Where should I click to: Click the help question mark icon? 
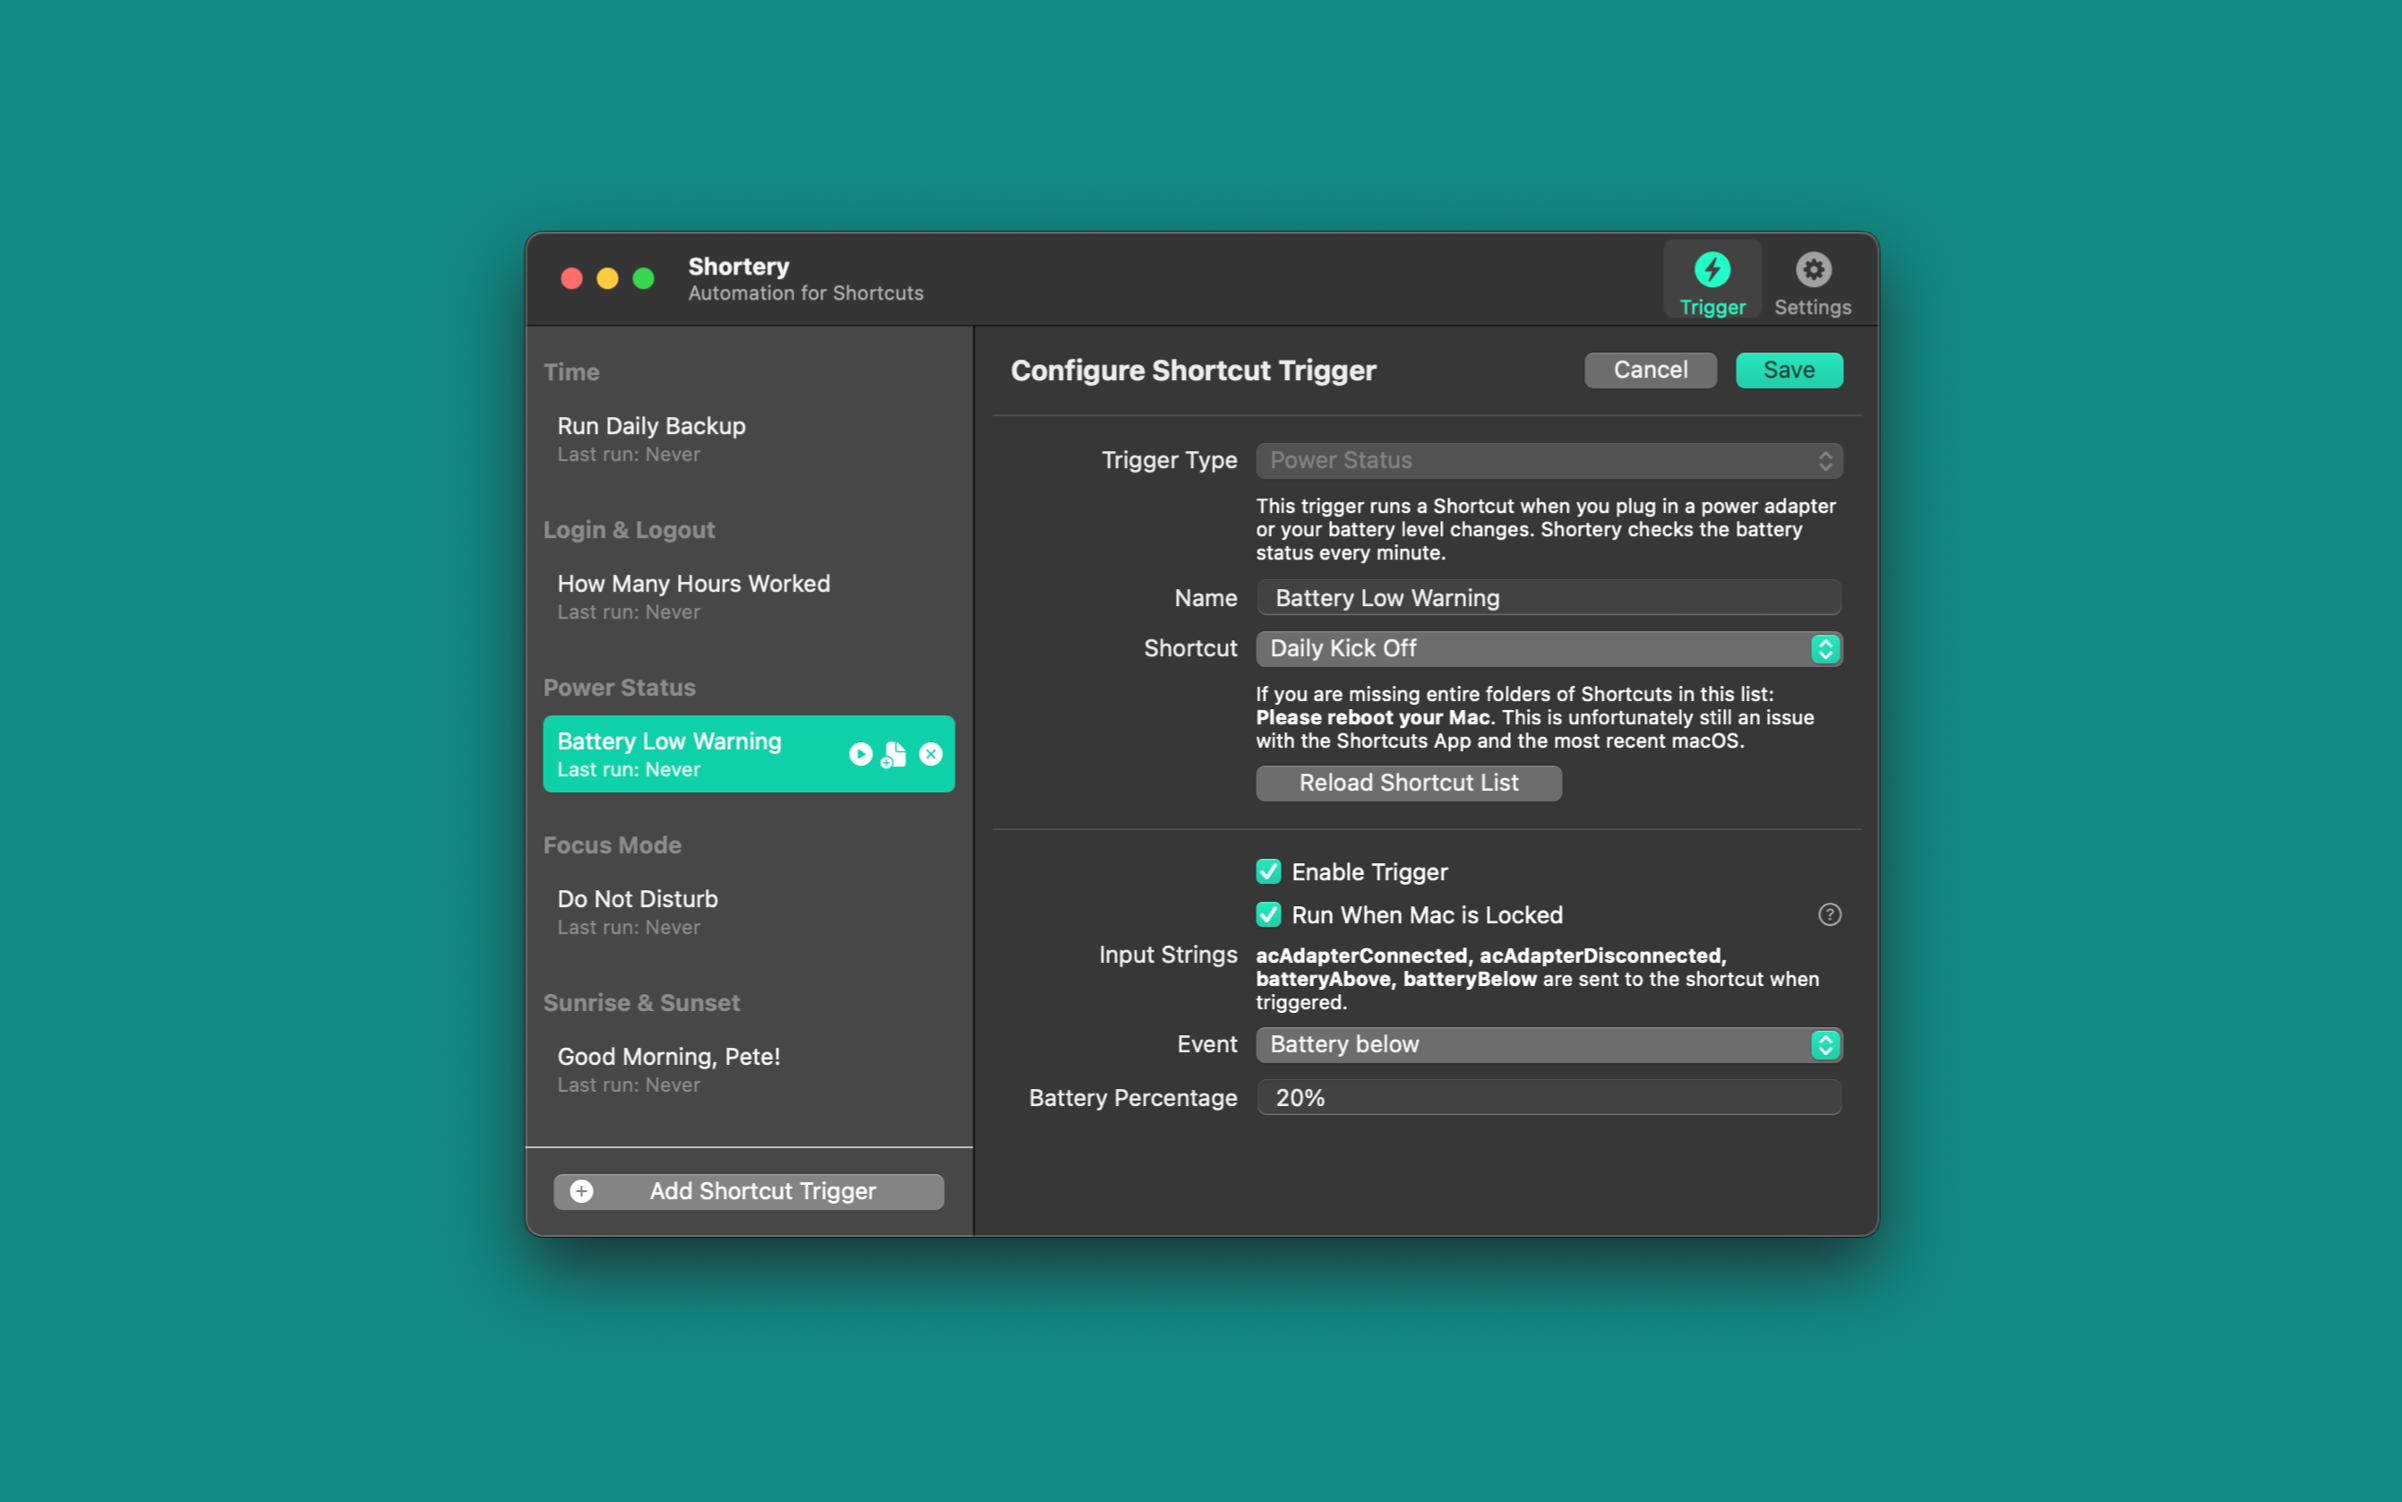coord(1829,915)
